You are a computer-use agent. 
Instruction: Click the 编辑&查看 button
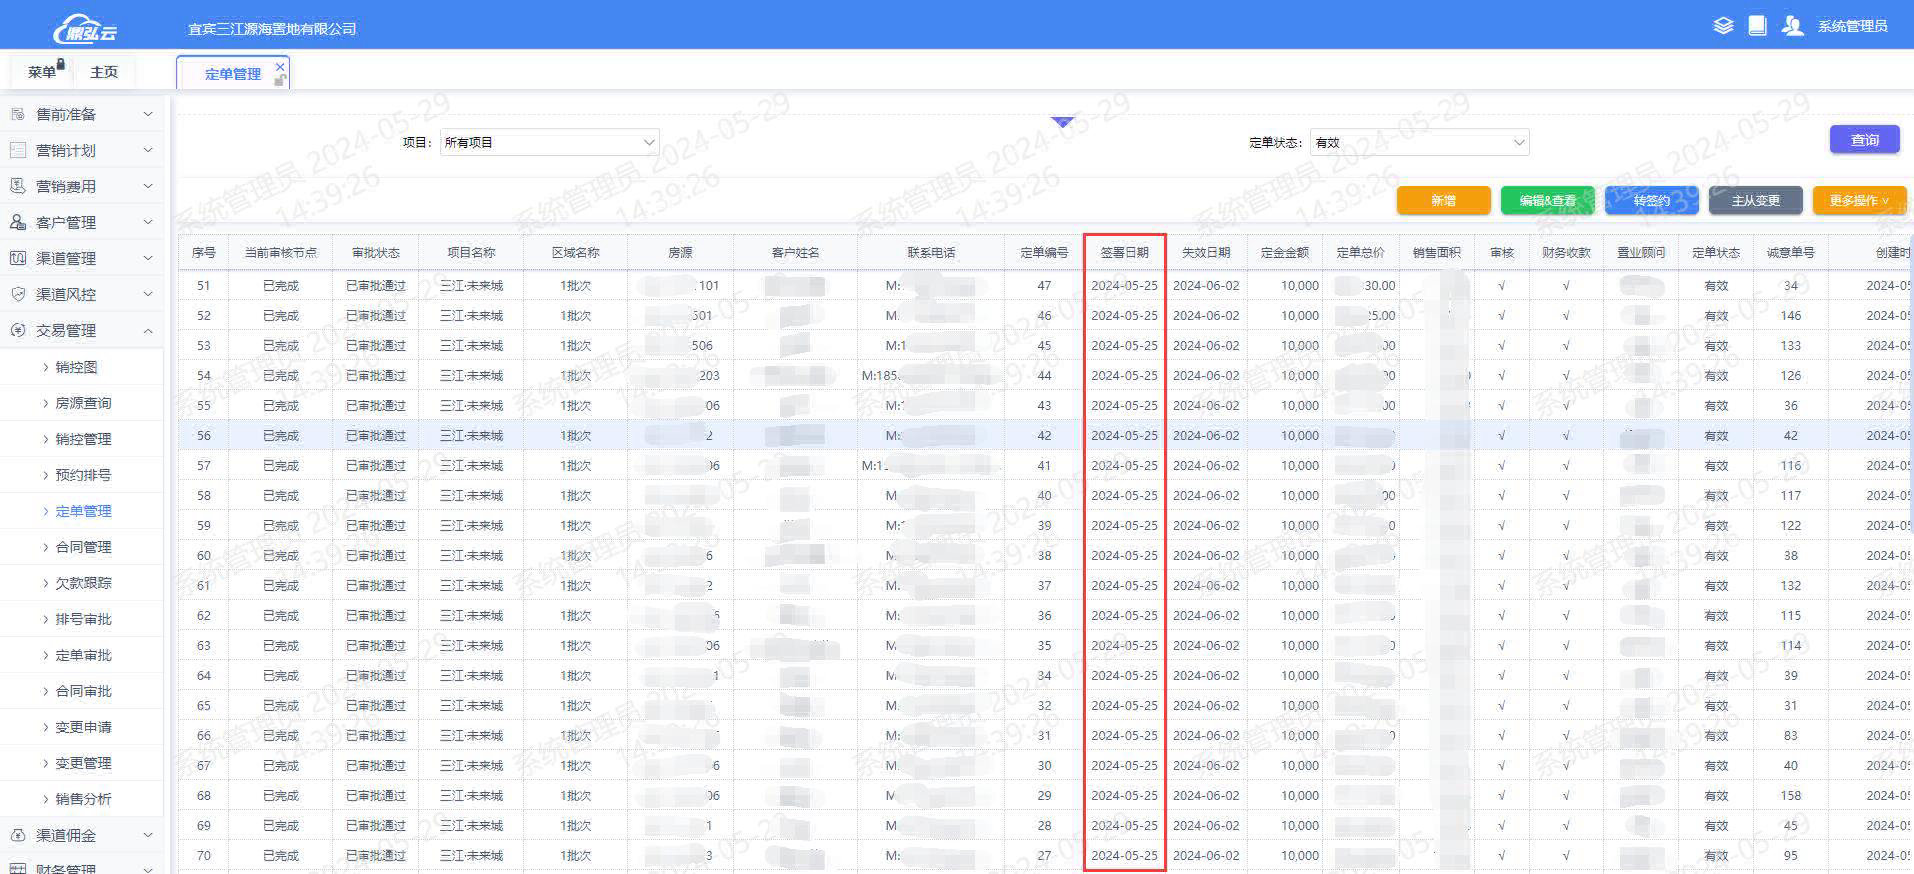(x=1547, y=200)
